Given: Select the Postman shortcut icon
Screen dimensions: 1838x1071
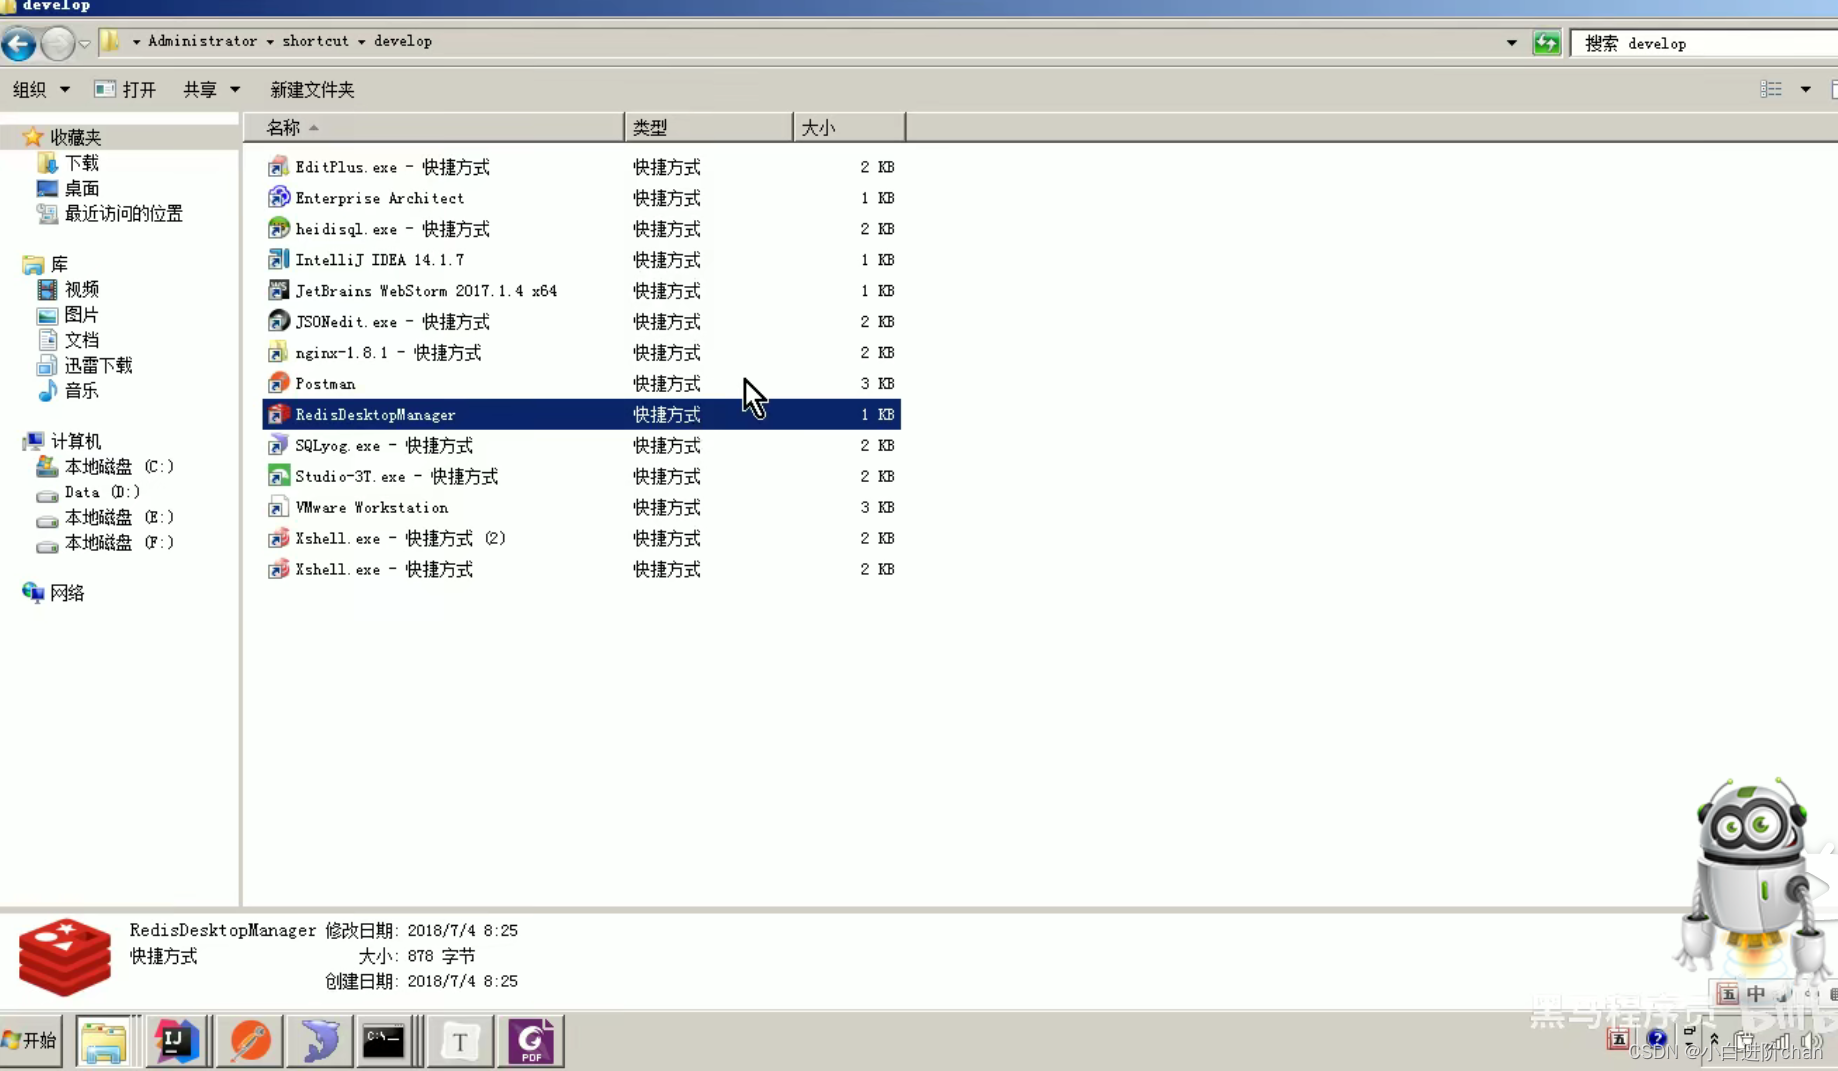Looking at the screenshot, I should [x=278, y=384].
